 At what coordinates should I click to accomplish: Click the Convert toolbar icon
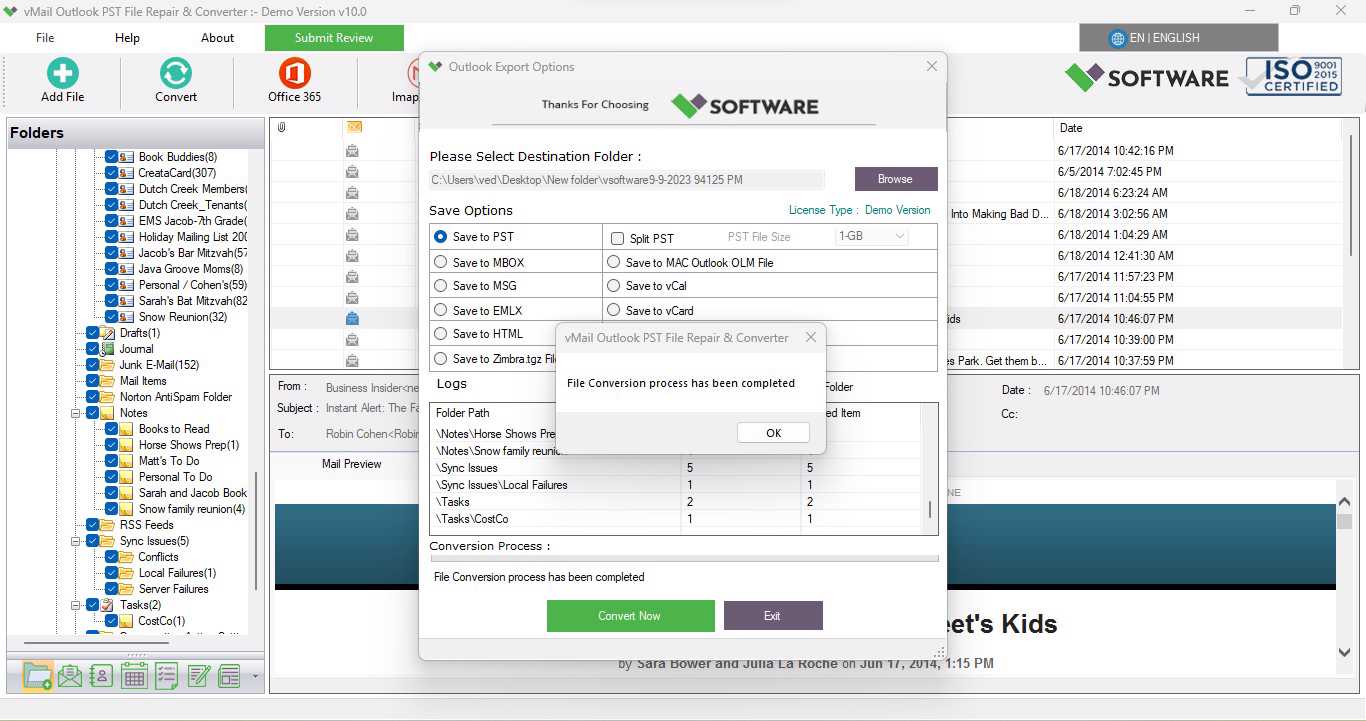click(x=176, y=73)
